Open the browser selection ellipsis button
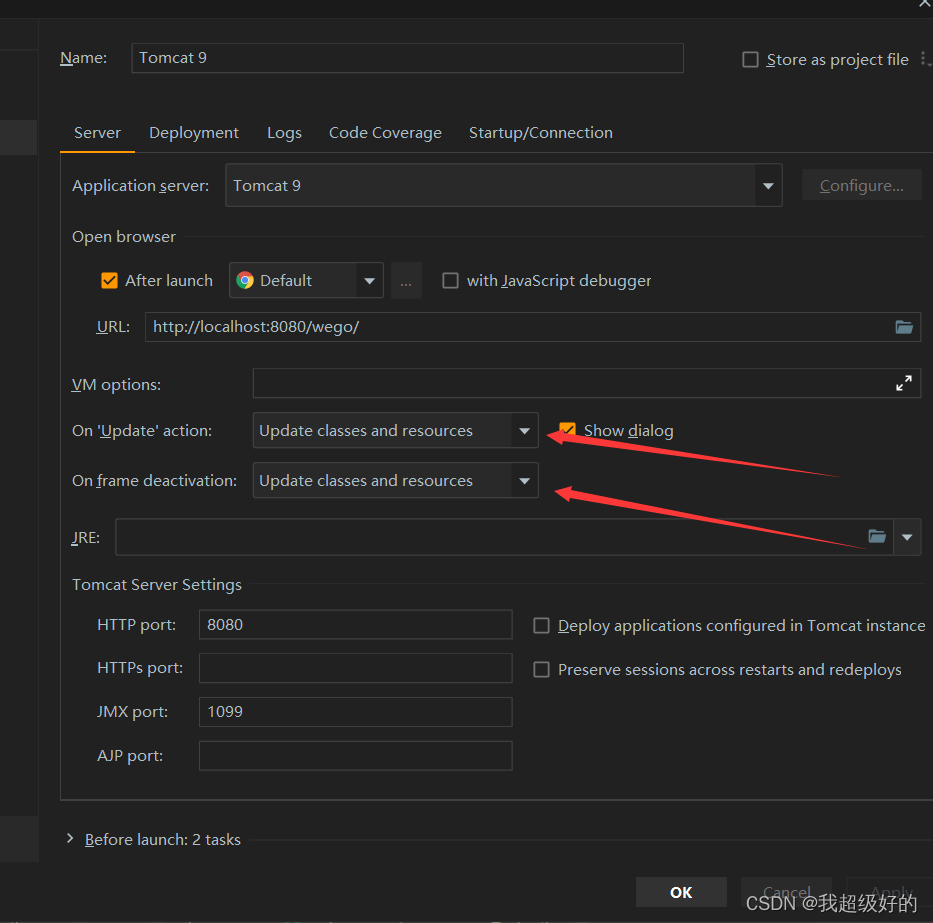 pos(406,280)
